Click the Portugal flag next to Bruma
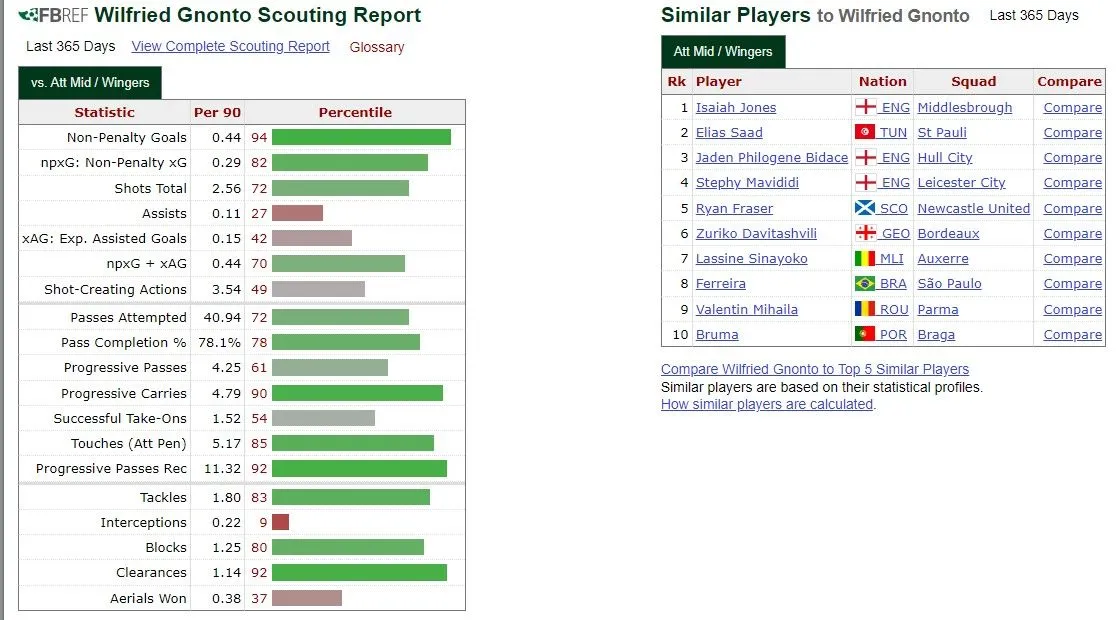 [x=865, y=334]
